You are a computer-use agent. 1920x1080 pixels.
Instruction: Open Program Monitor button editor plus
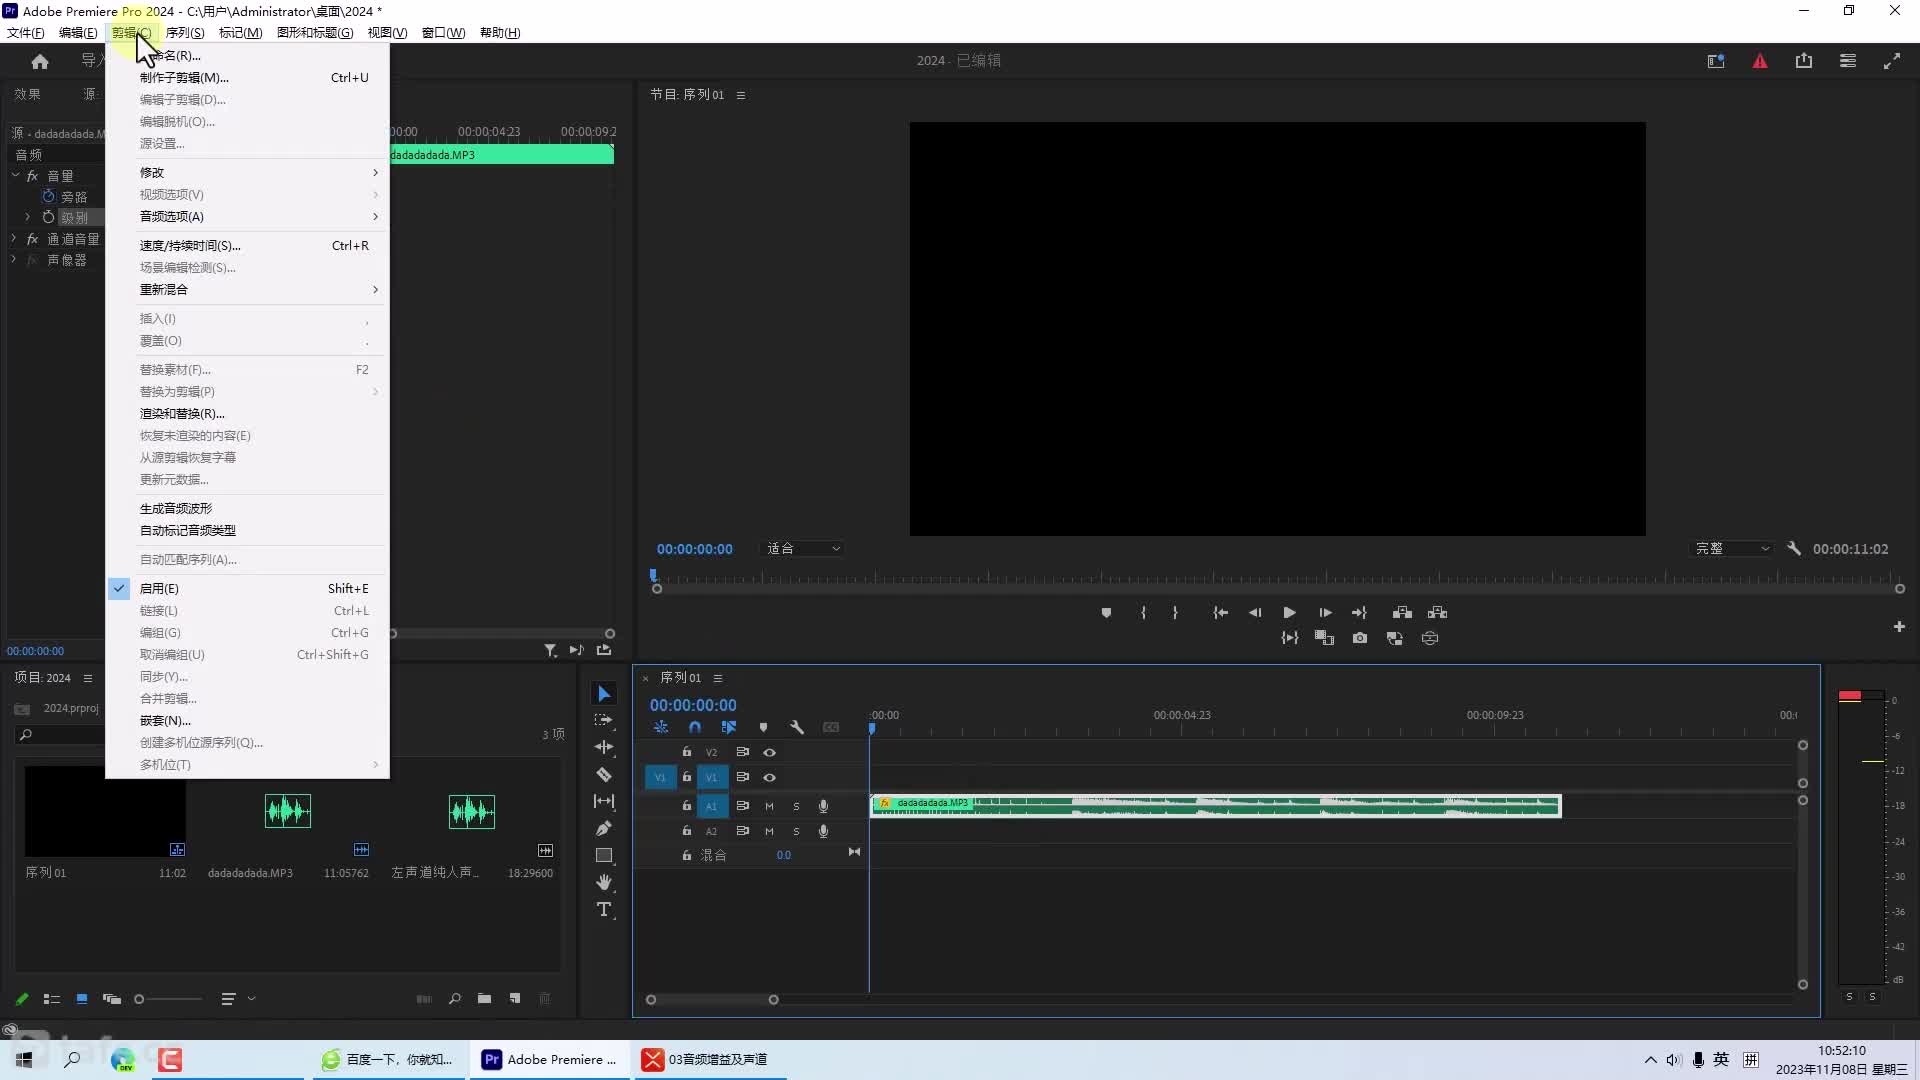pos(1899,627)
